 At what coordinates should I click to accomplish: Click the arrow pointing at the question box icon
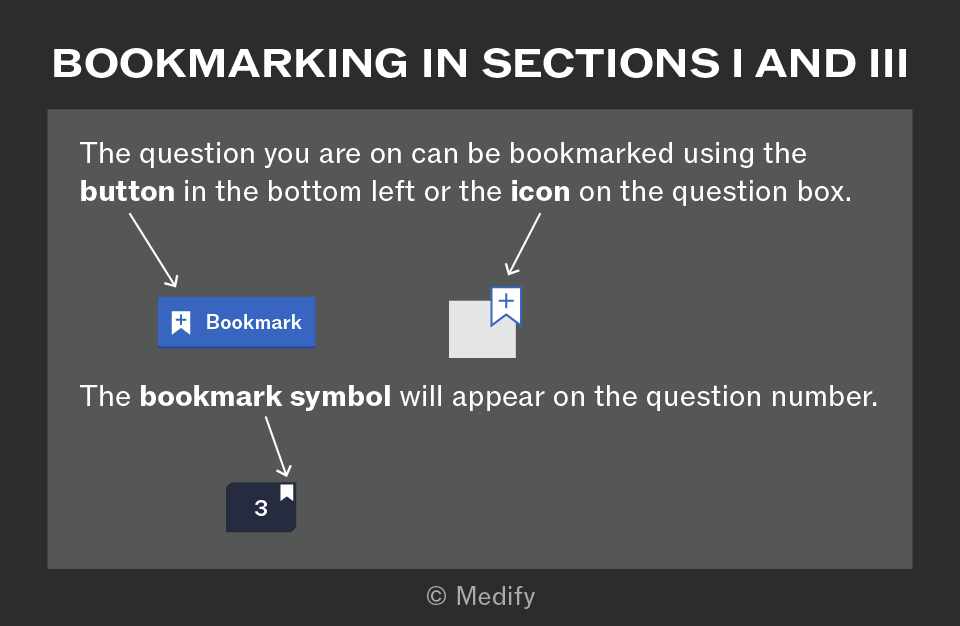click(x=523, y=244)
